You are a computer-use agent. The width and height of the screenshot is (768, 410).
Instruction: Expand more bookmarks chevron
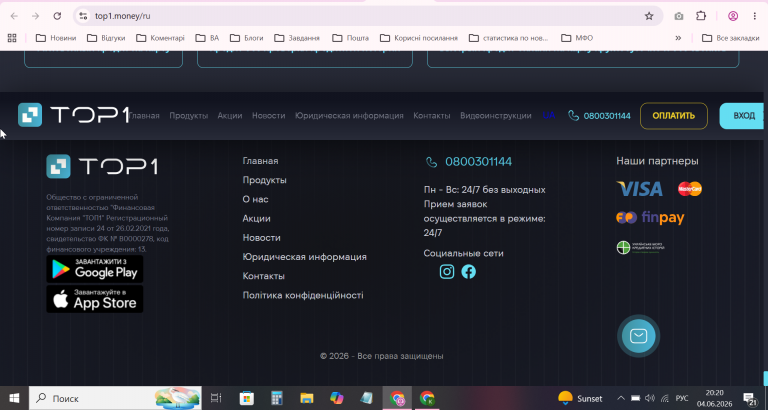(x=678, y=38)
